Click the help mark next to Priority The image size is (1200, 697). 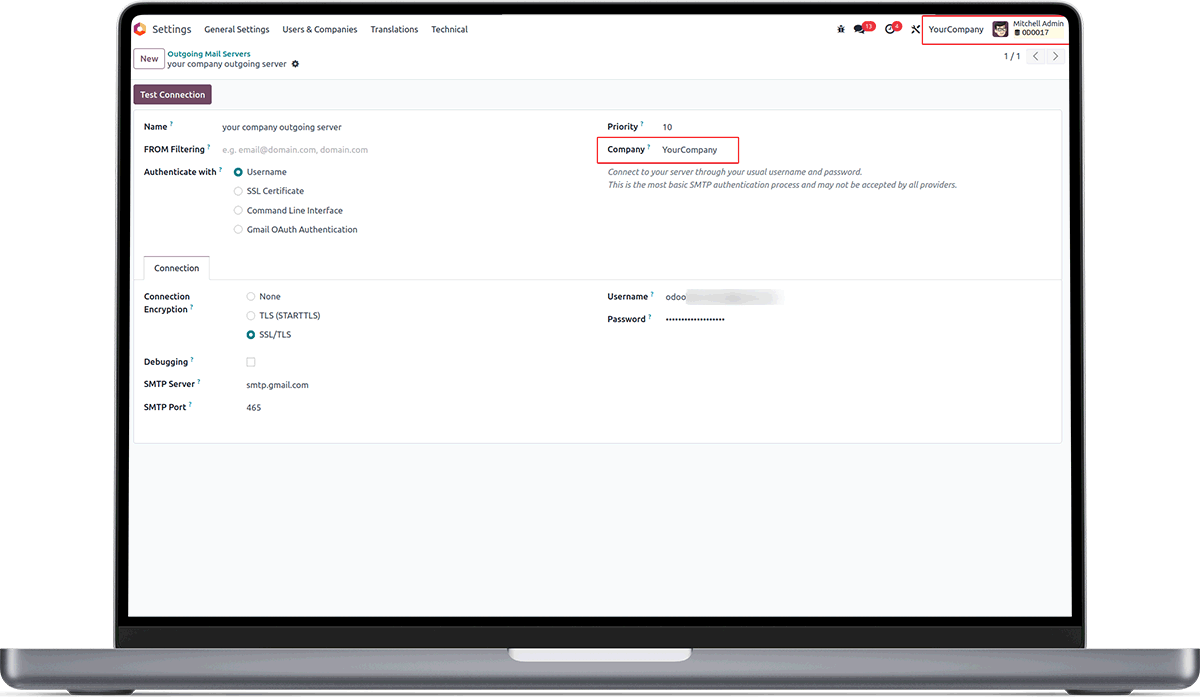click(x=642, y=125)
